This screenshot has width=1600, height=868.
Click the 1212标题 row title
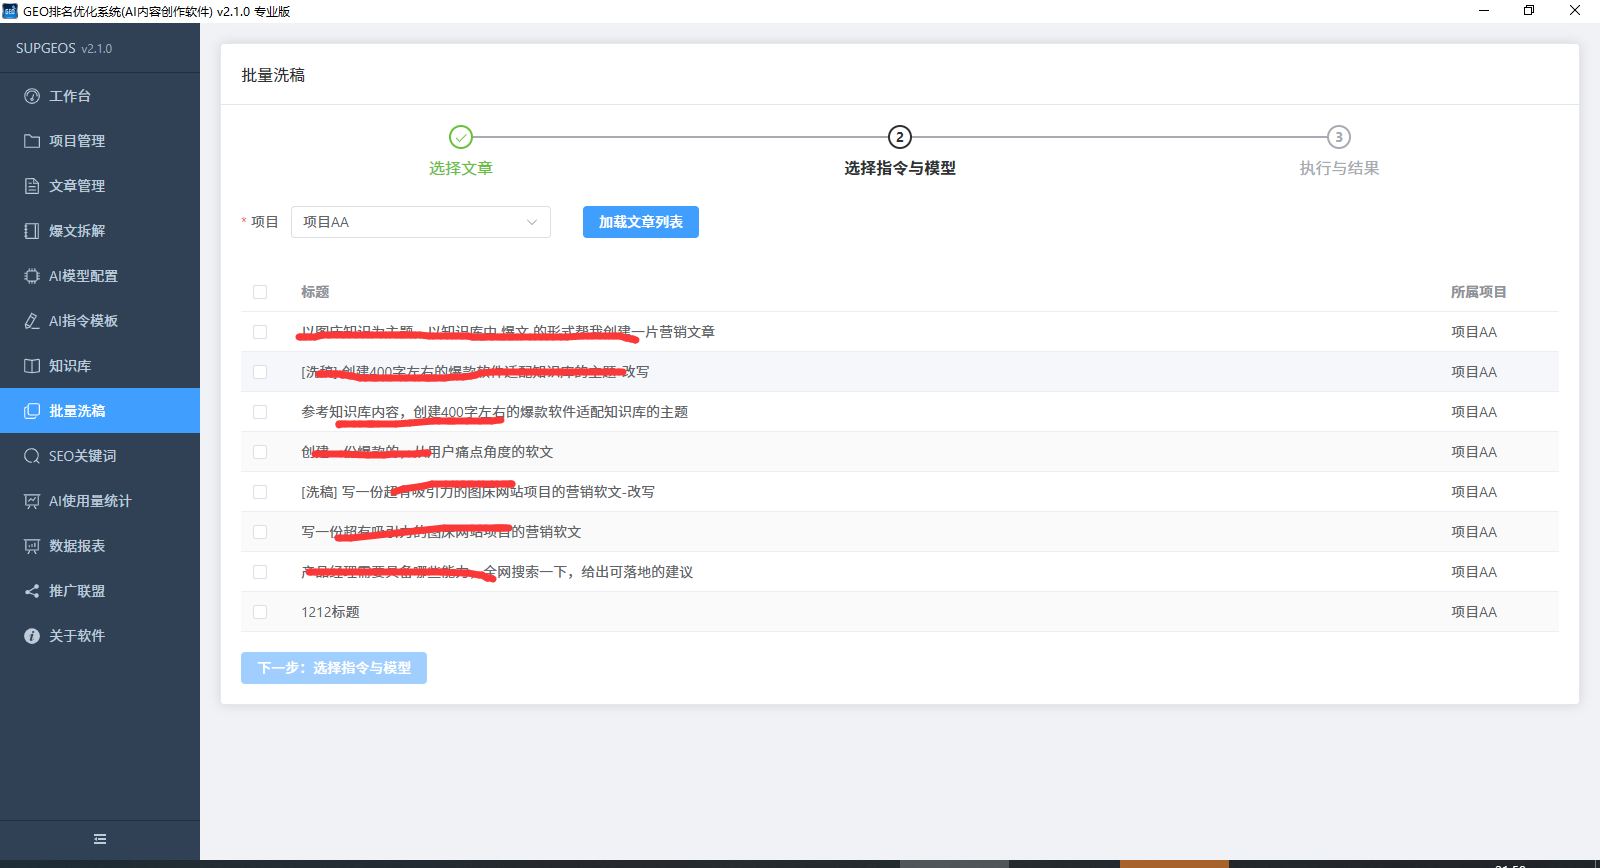tap(330, 612)
